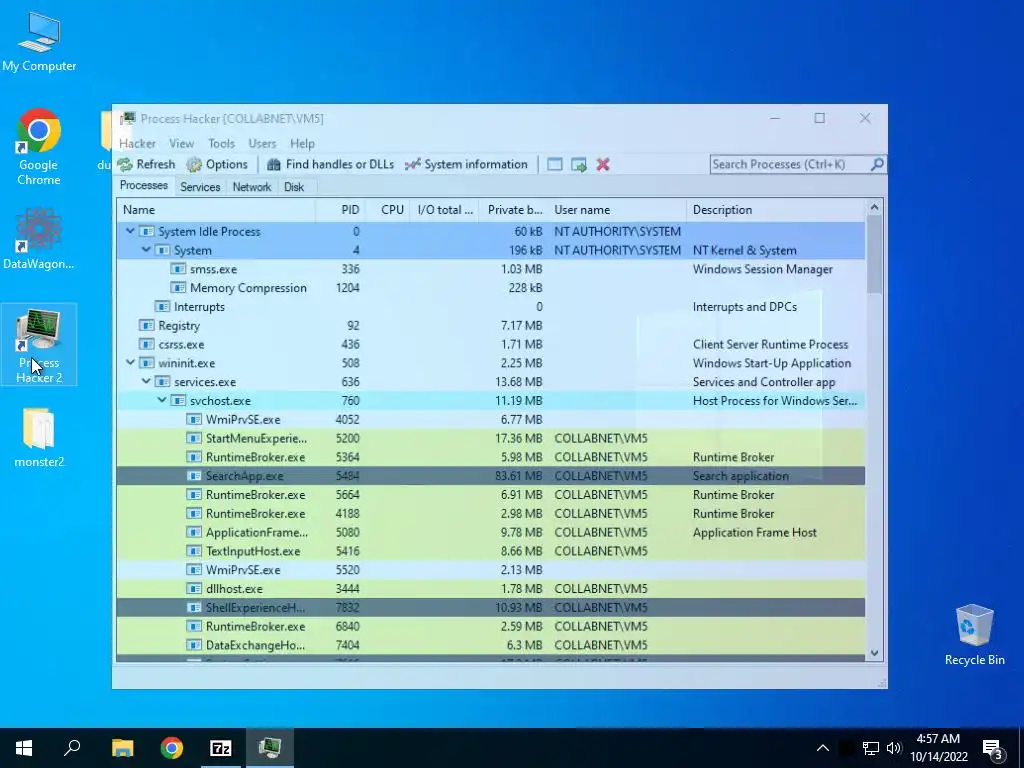The width and height of the screenshot is (1024, 768).
Task: Select the smss.exe process row
Action: point(490,269)
